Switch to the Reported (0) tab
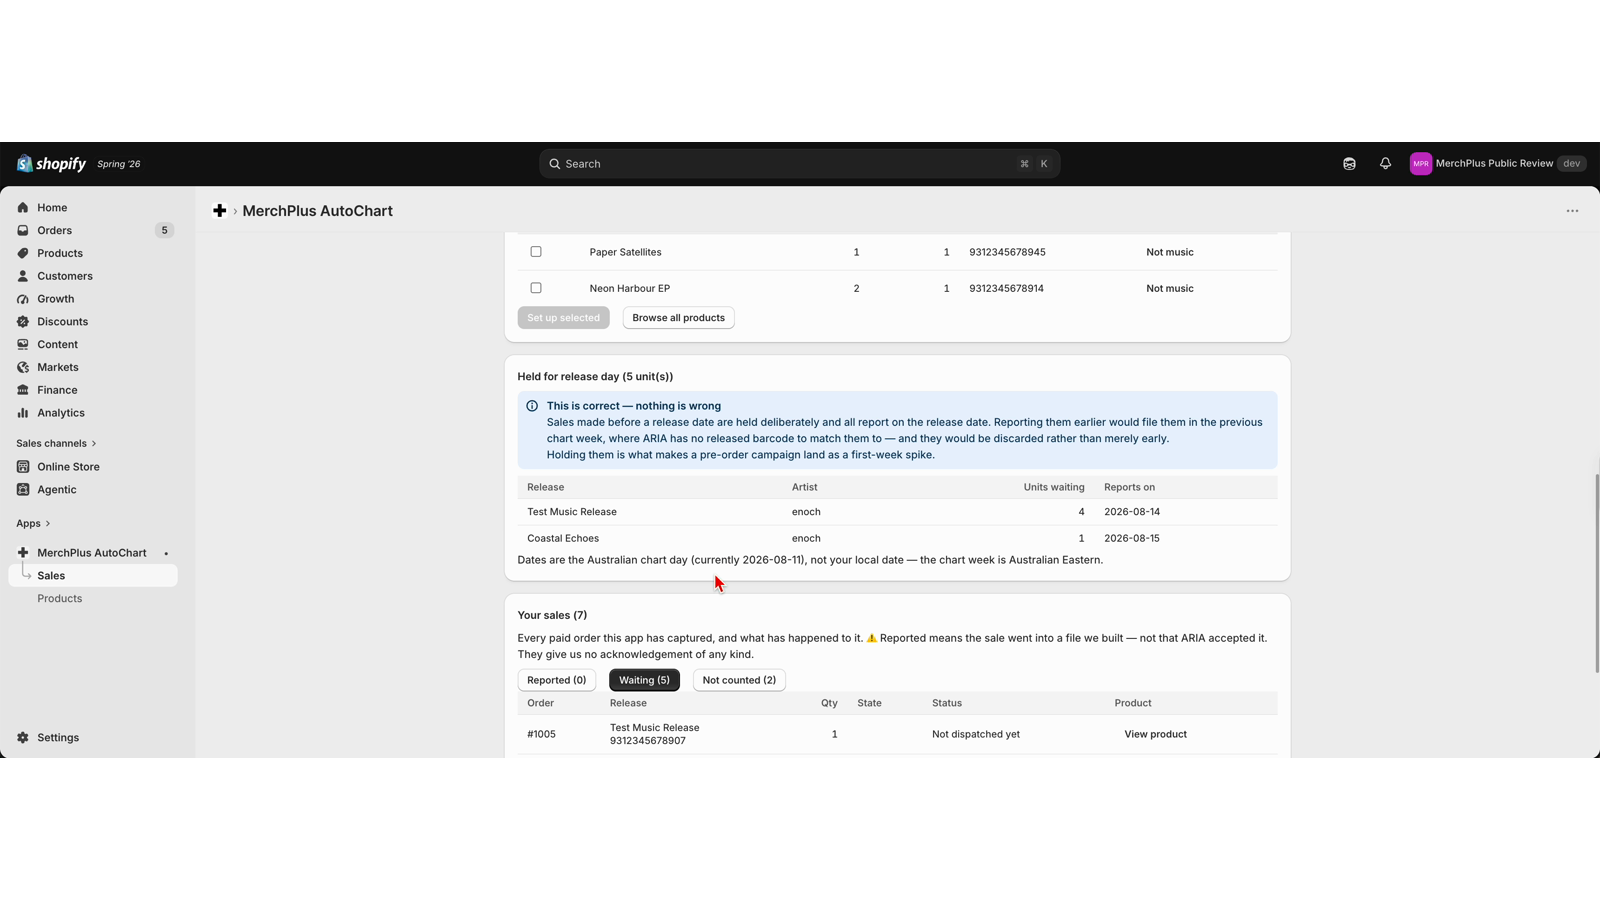The image size is (1600, 900). [x=557, y=680]
